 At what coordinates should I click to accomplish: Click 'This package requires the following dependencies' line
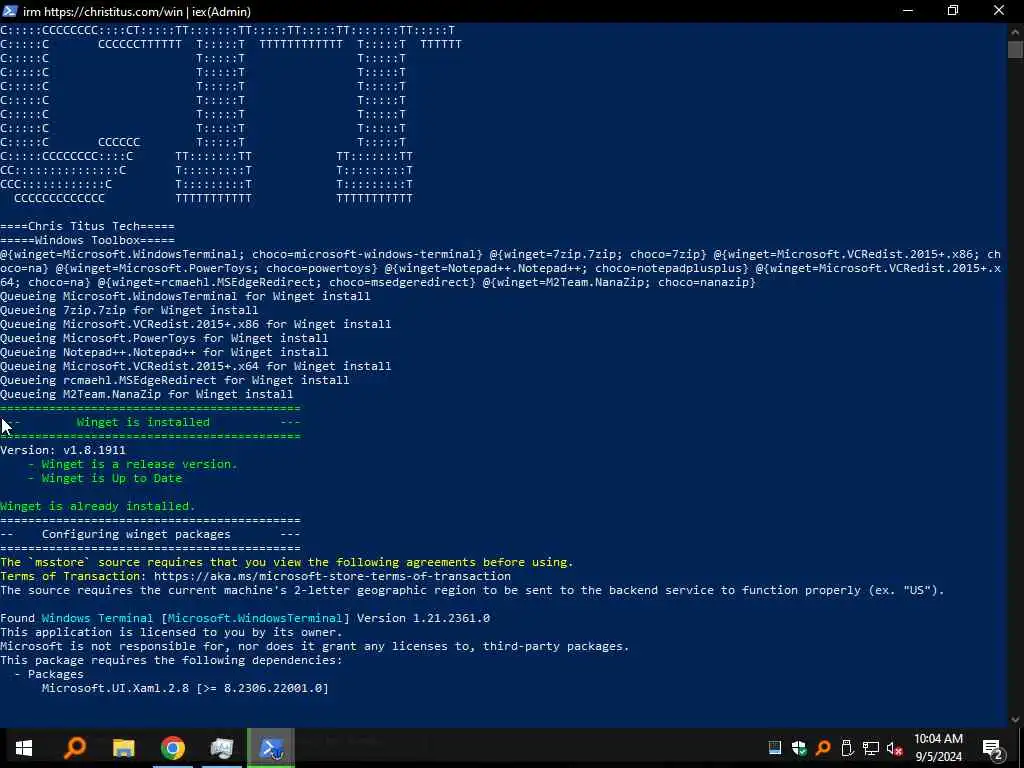171,660
